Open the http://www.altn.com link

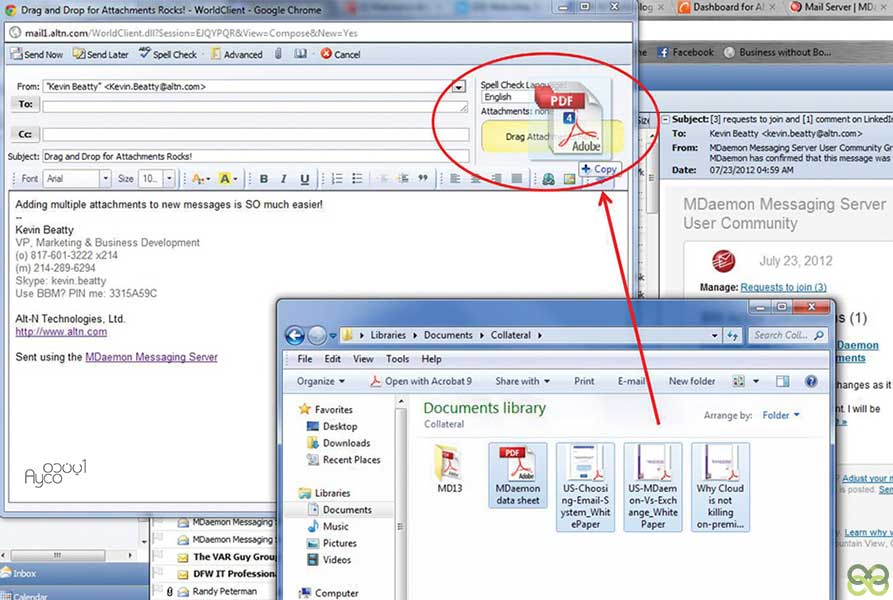click(x=47, y=332)
